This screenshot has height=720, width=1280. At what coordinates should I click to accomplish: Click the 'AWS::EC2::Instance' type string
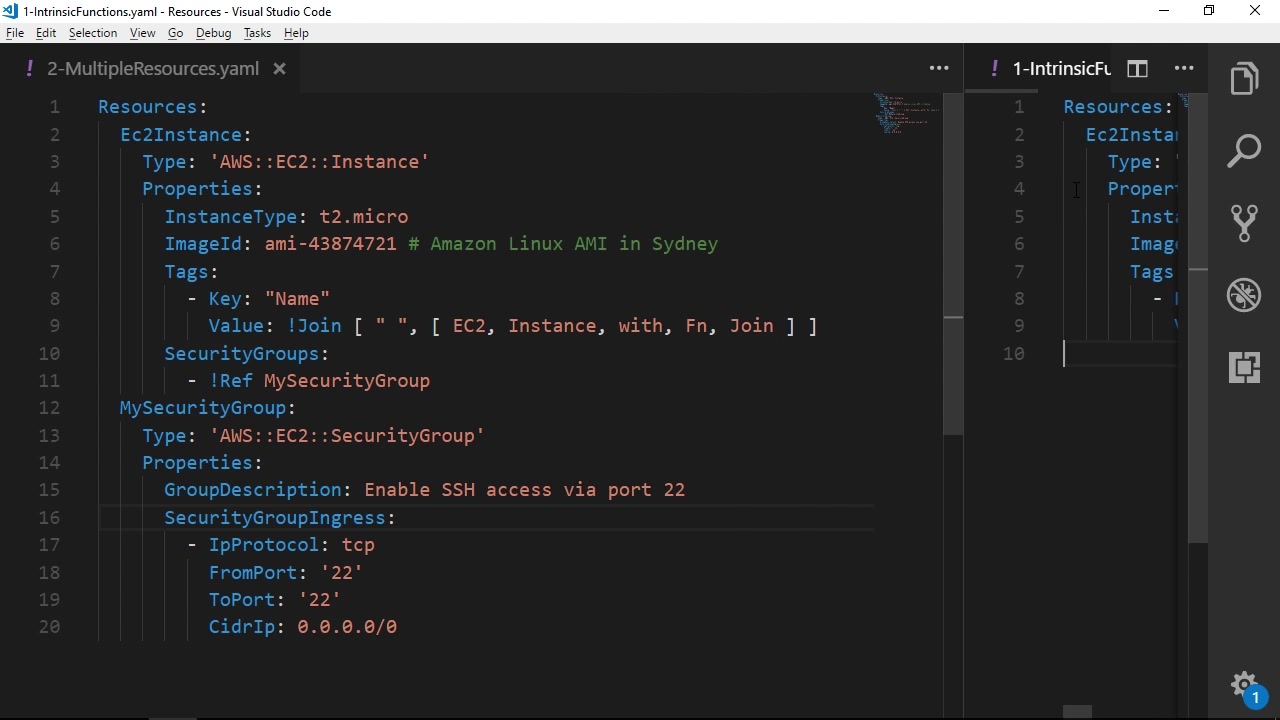coord(319,162)
